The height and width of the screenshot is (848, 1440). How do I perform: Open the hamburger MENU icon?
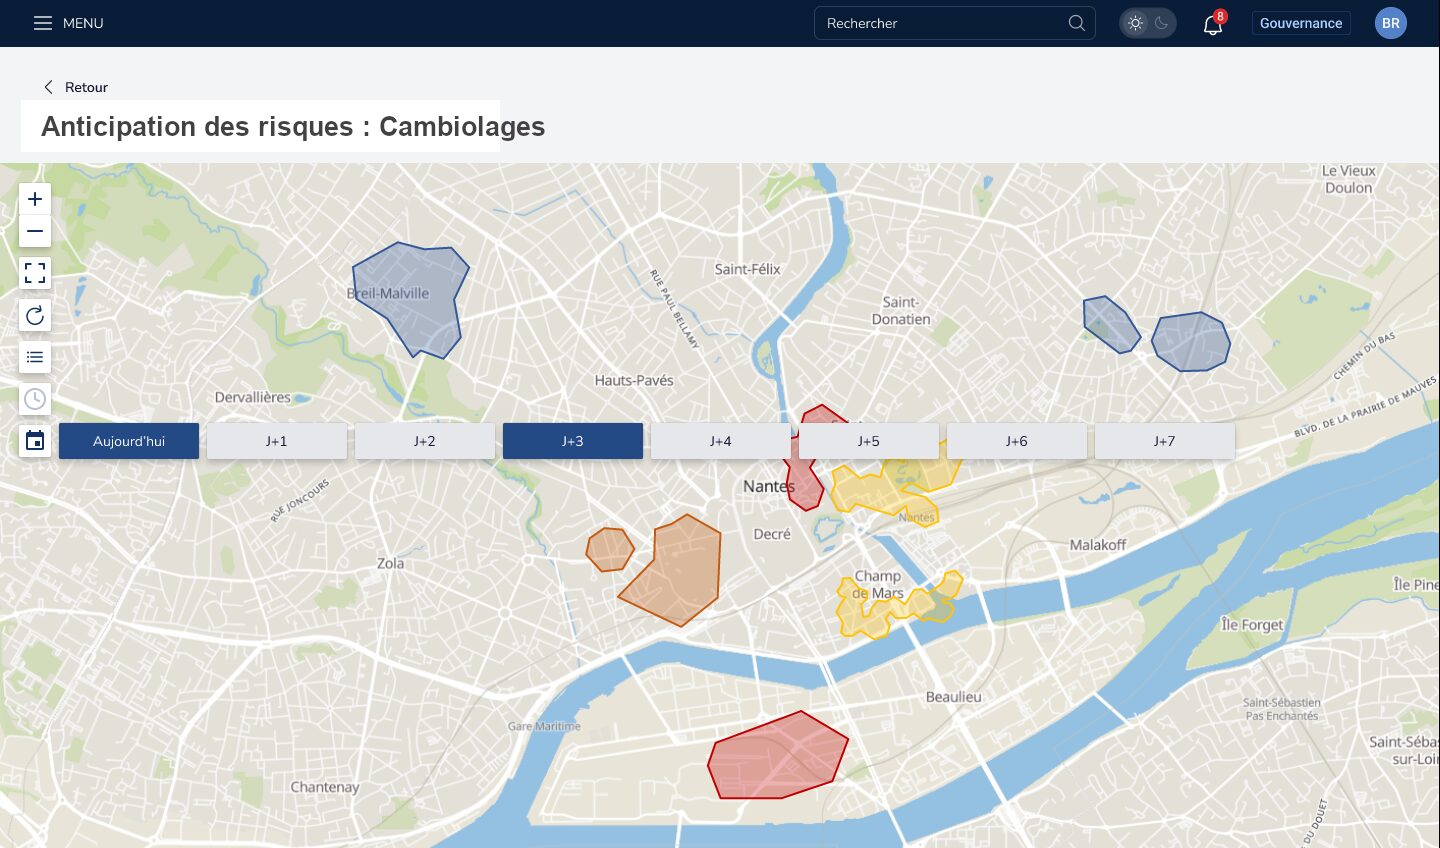pyautogui.click(x=43, y=23)
